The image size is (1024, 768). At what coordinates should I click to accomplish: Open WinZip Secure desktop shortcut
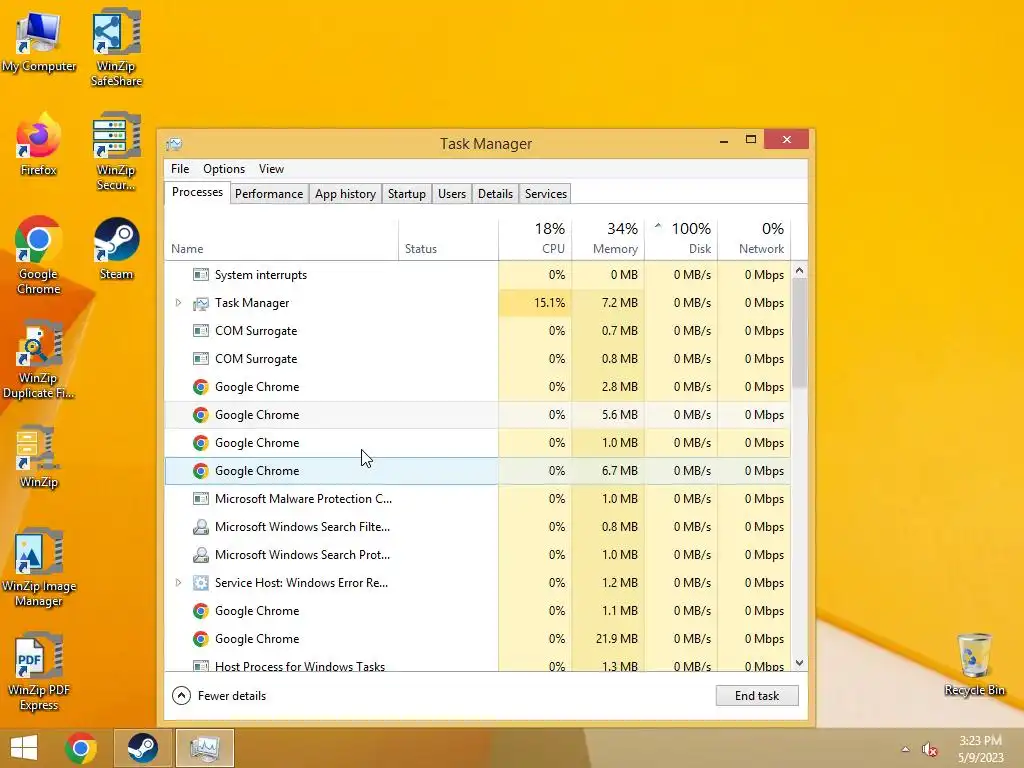pos(116,152)
